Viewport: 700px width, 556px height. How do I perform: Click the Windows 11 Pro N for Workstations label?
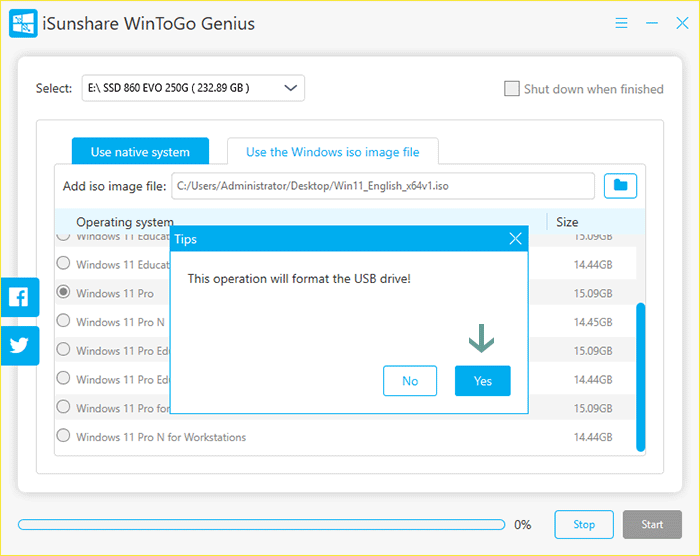(161, 437)
